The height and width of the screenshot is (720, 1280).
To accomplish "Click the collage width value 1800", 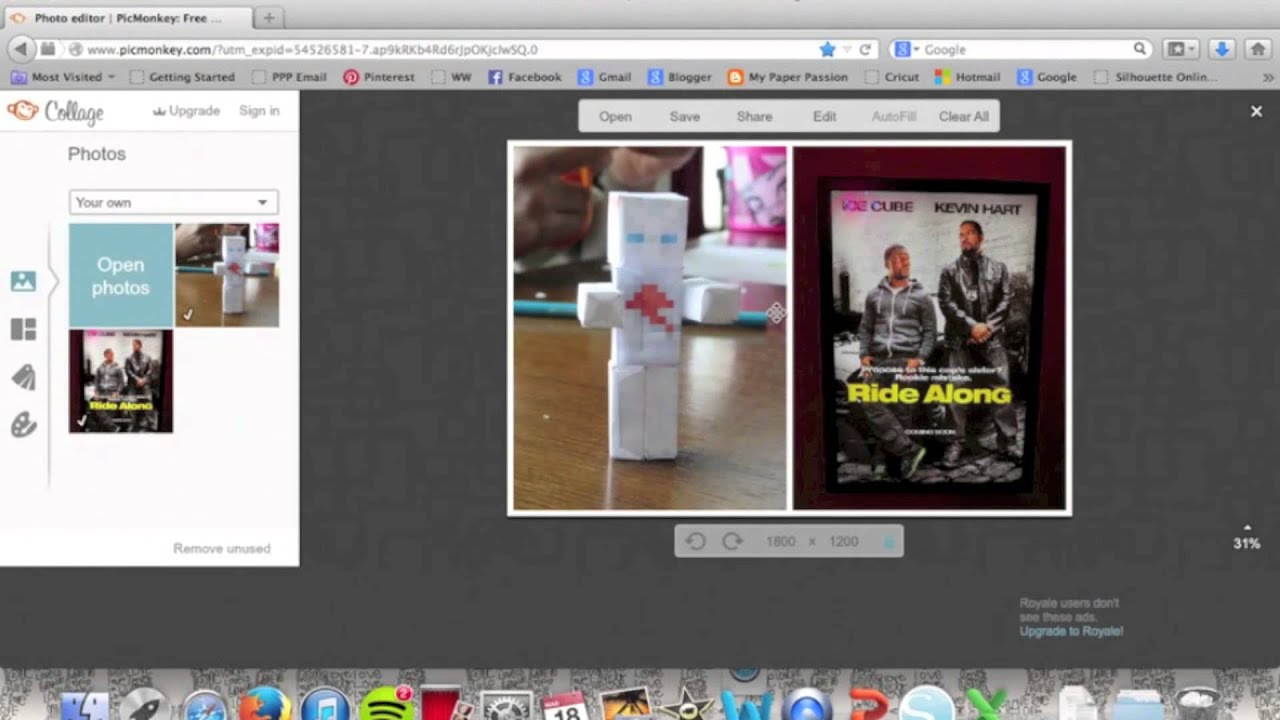I will [780, 541].
